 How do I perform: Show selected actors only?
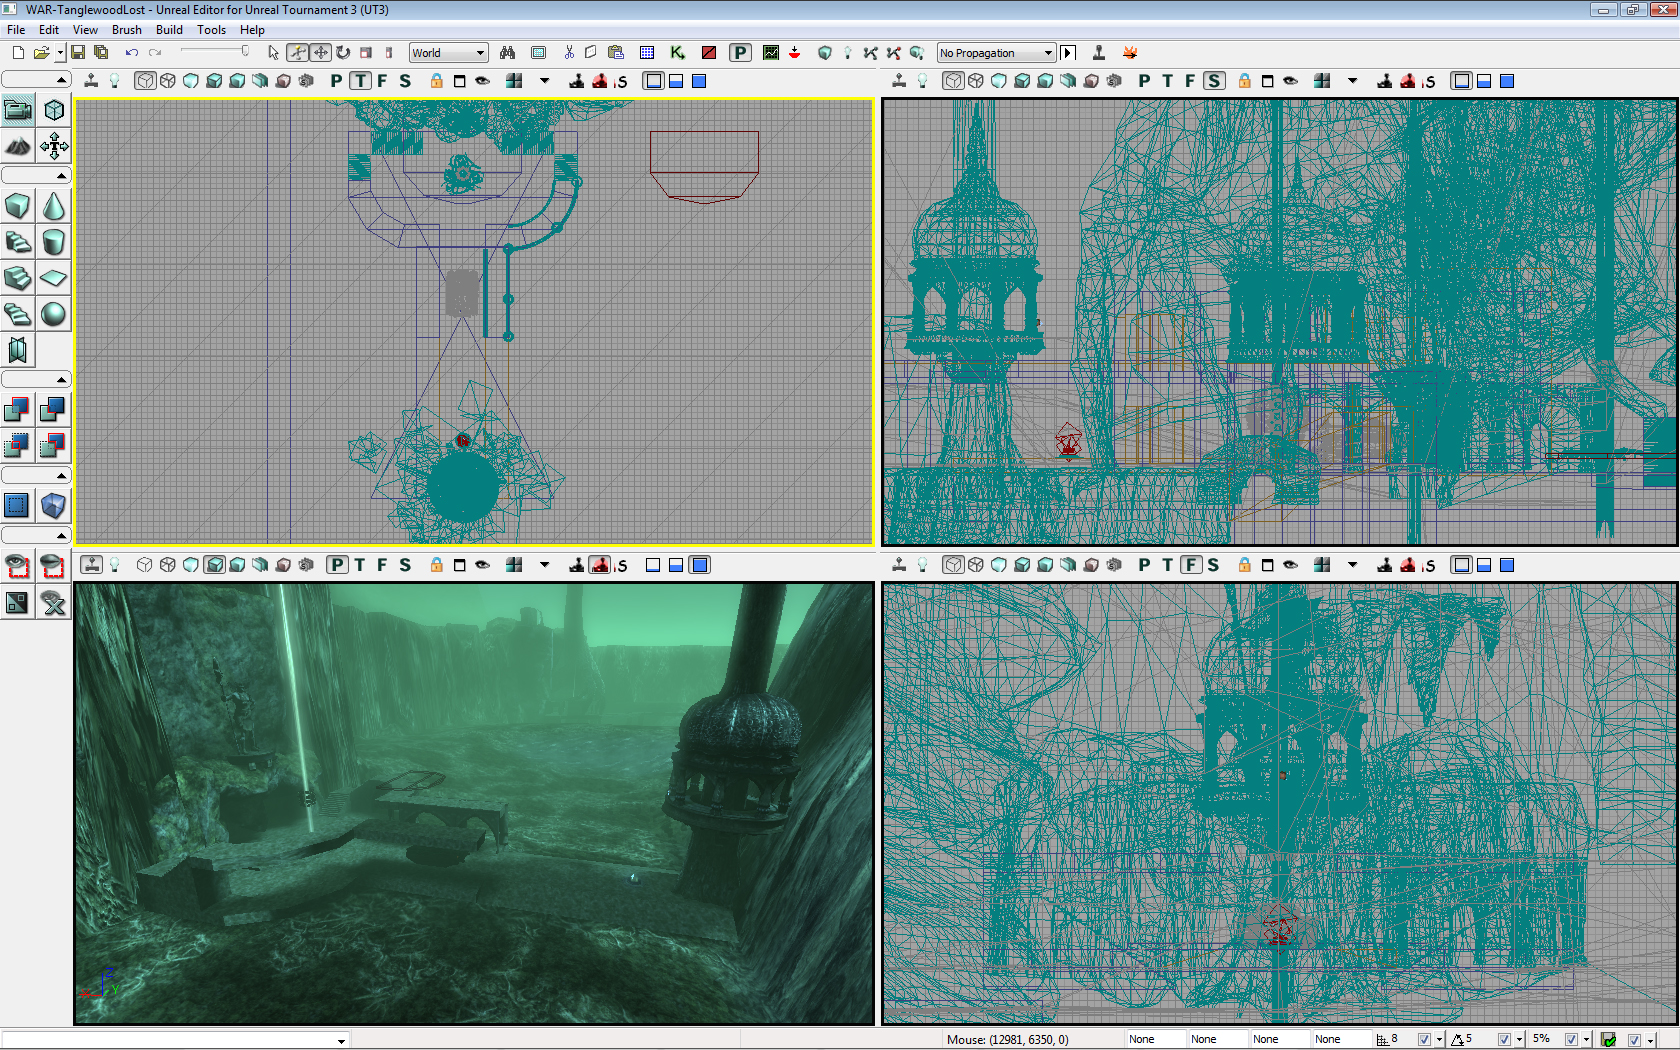point(18,566)
